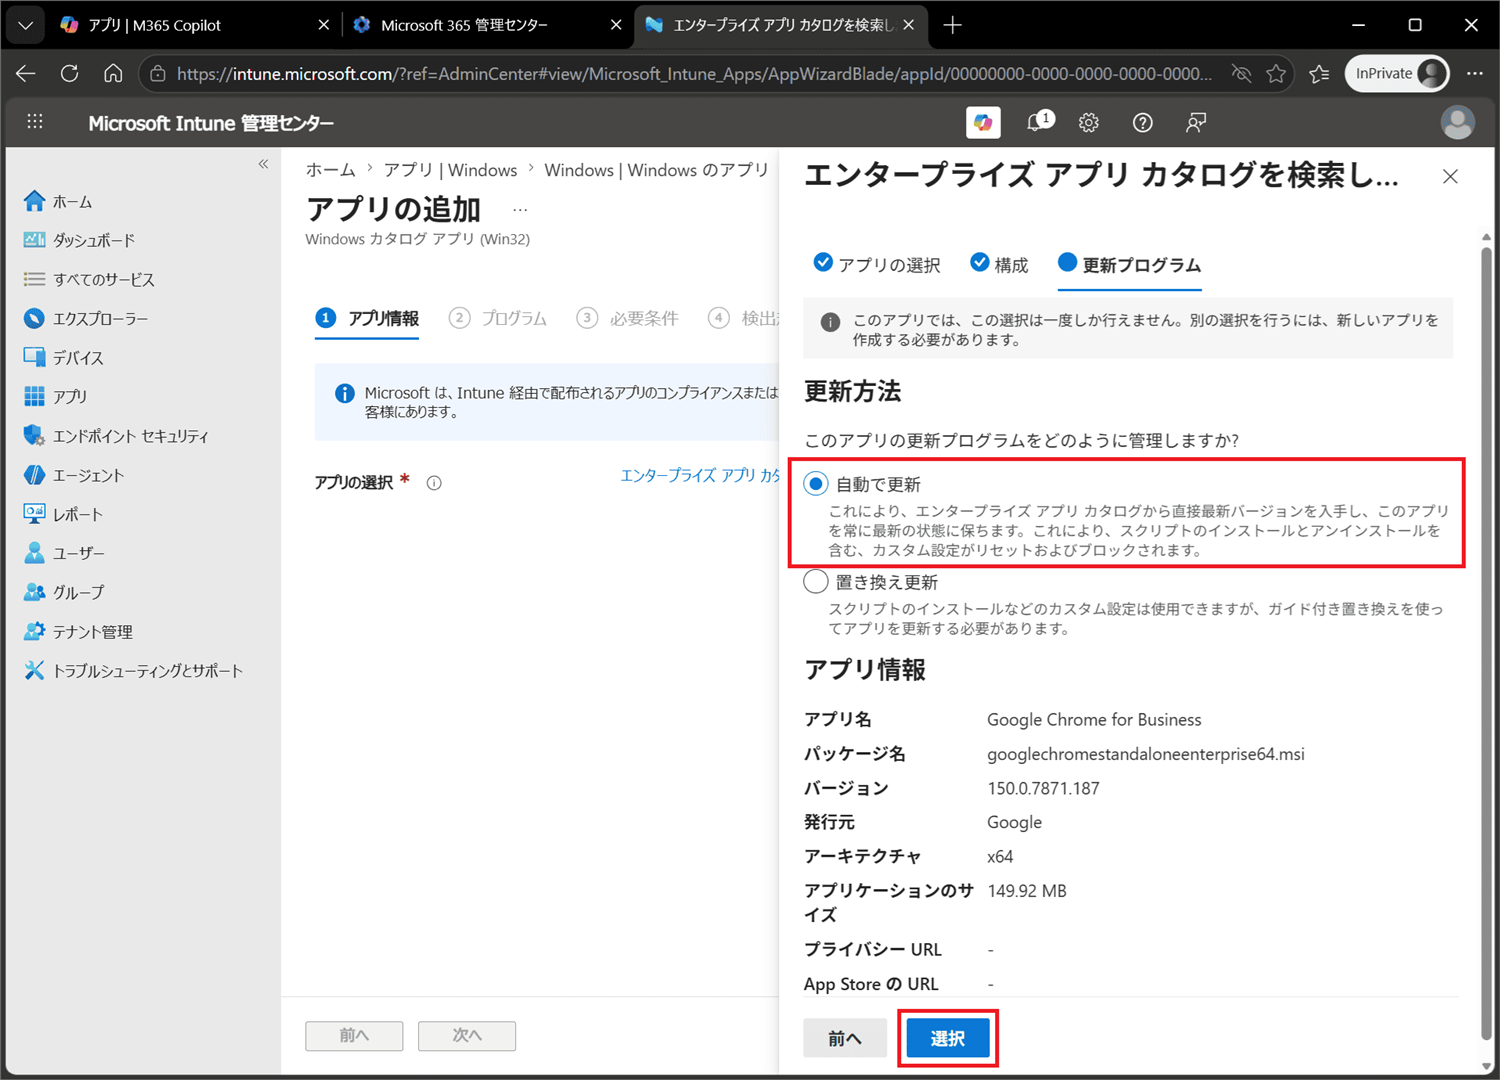Click the package name googlechromestandaloneenterprise64.msi
The width and height of the screenshot is (1500, 1080).
click(1146, 754)
